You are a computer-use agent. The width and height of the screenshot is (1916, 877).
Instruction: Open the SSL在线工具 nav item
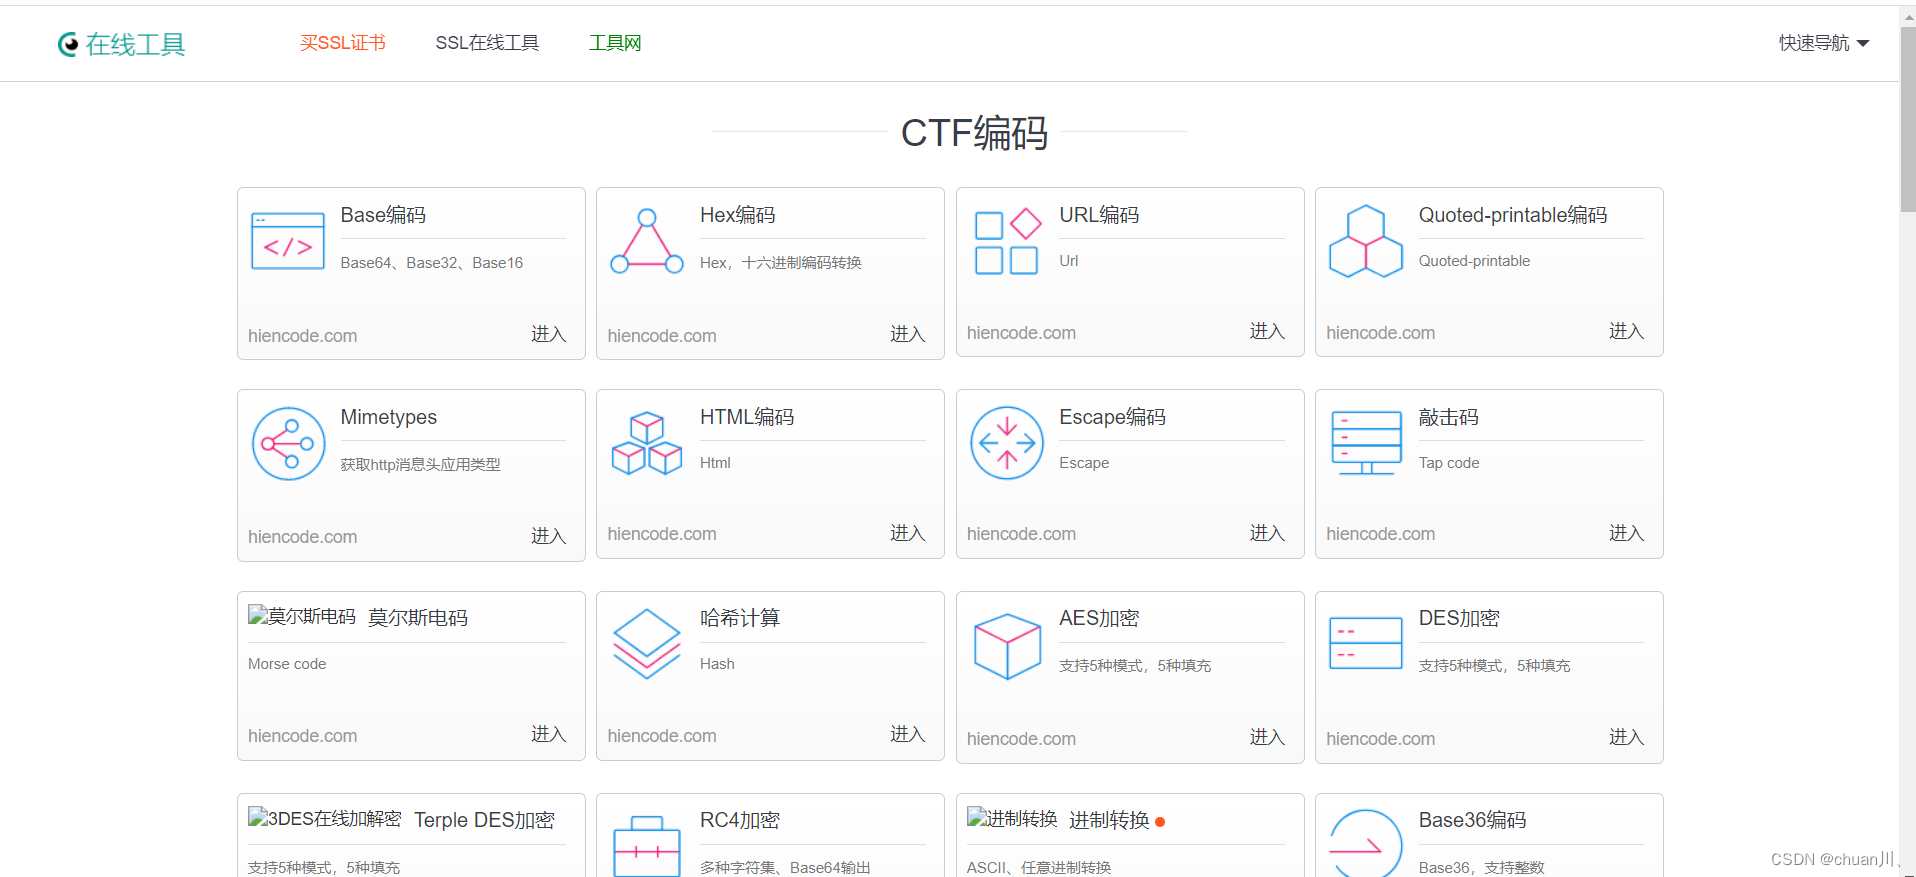point(487,43)
